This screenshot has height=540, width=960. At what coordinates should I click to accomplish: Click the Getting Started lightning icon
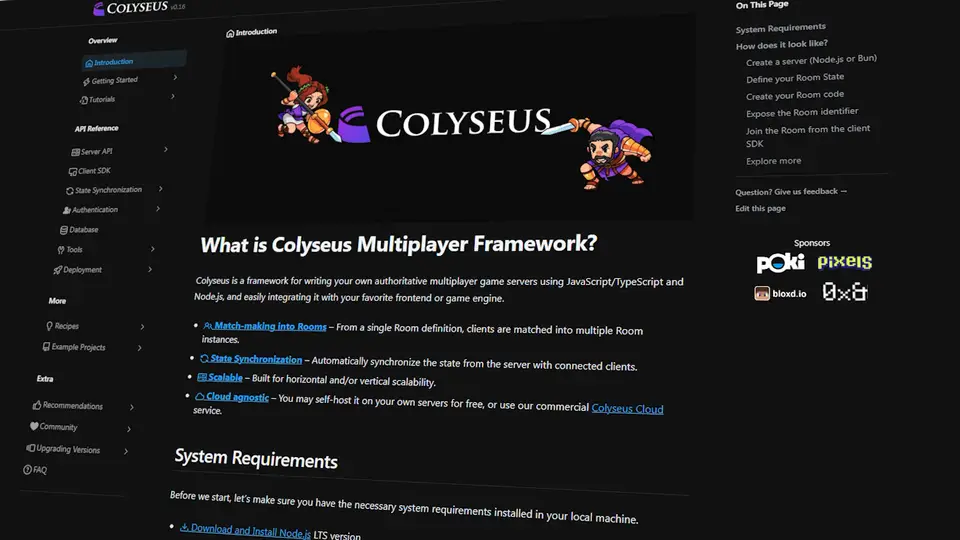pos(86,81)
